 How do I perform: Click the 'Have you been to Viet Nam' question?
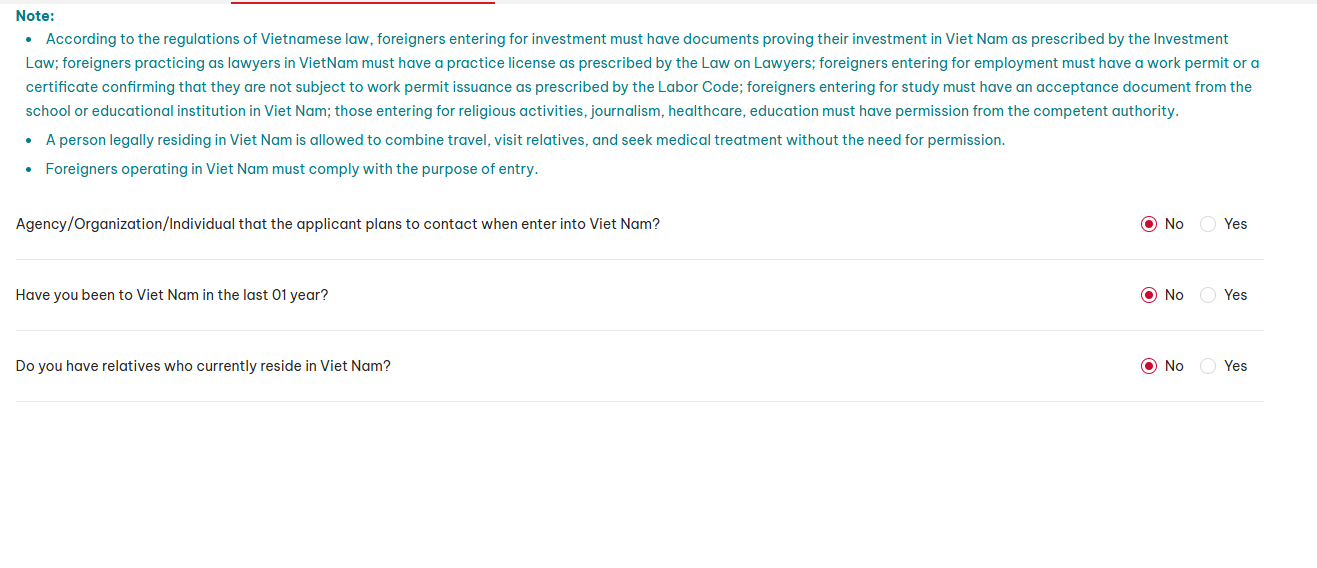tap(172, 295)
